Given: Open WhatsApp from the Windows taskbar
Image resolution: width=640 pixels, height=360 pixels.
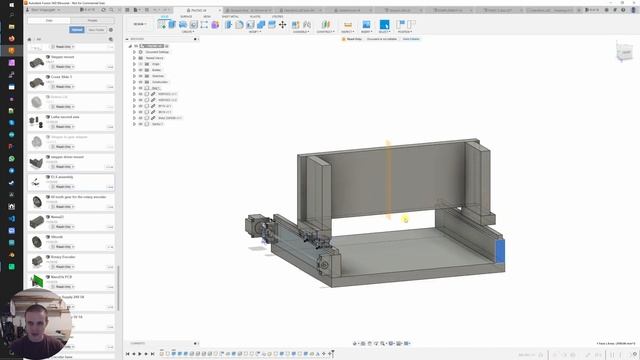Looking at the screenshot, I should 11,158.
